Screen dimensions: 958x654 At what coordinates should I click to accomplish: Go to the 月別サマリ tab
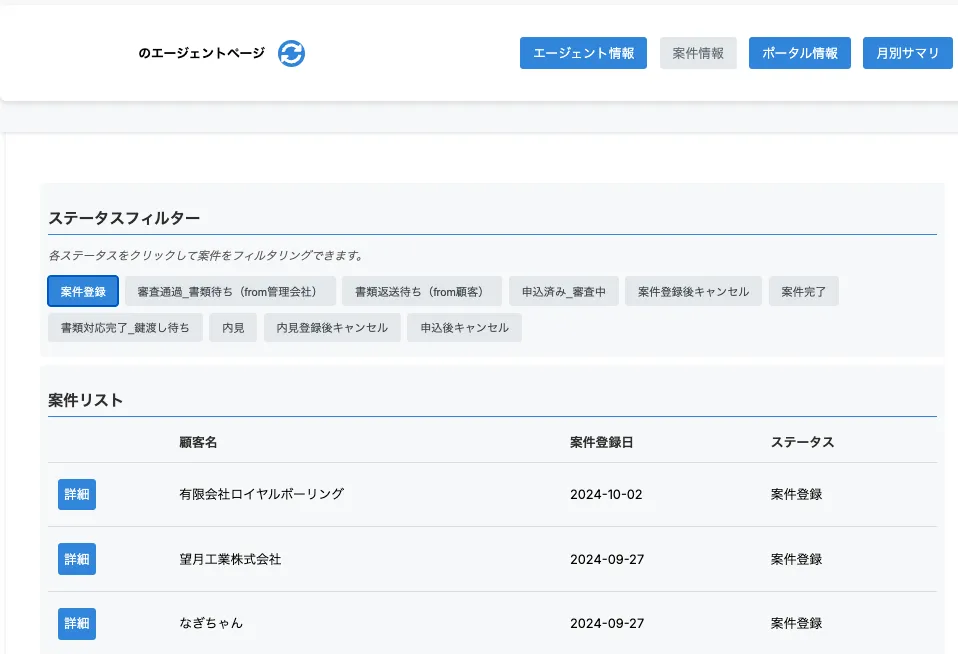point(907,53)
